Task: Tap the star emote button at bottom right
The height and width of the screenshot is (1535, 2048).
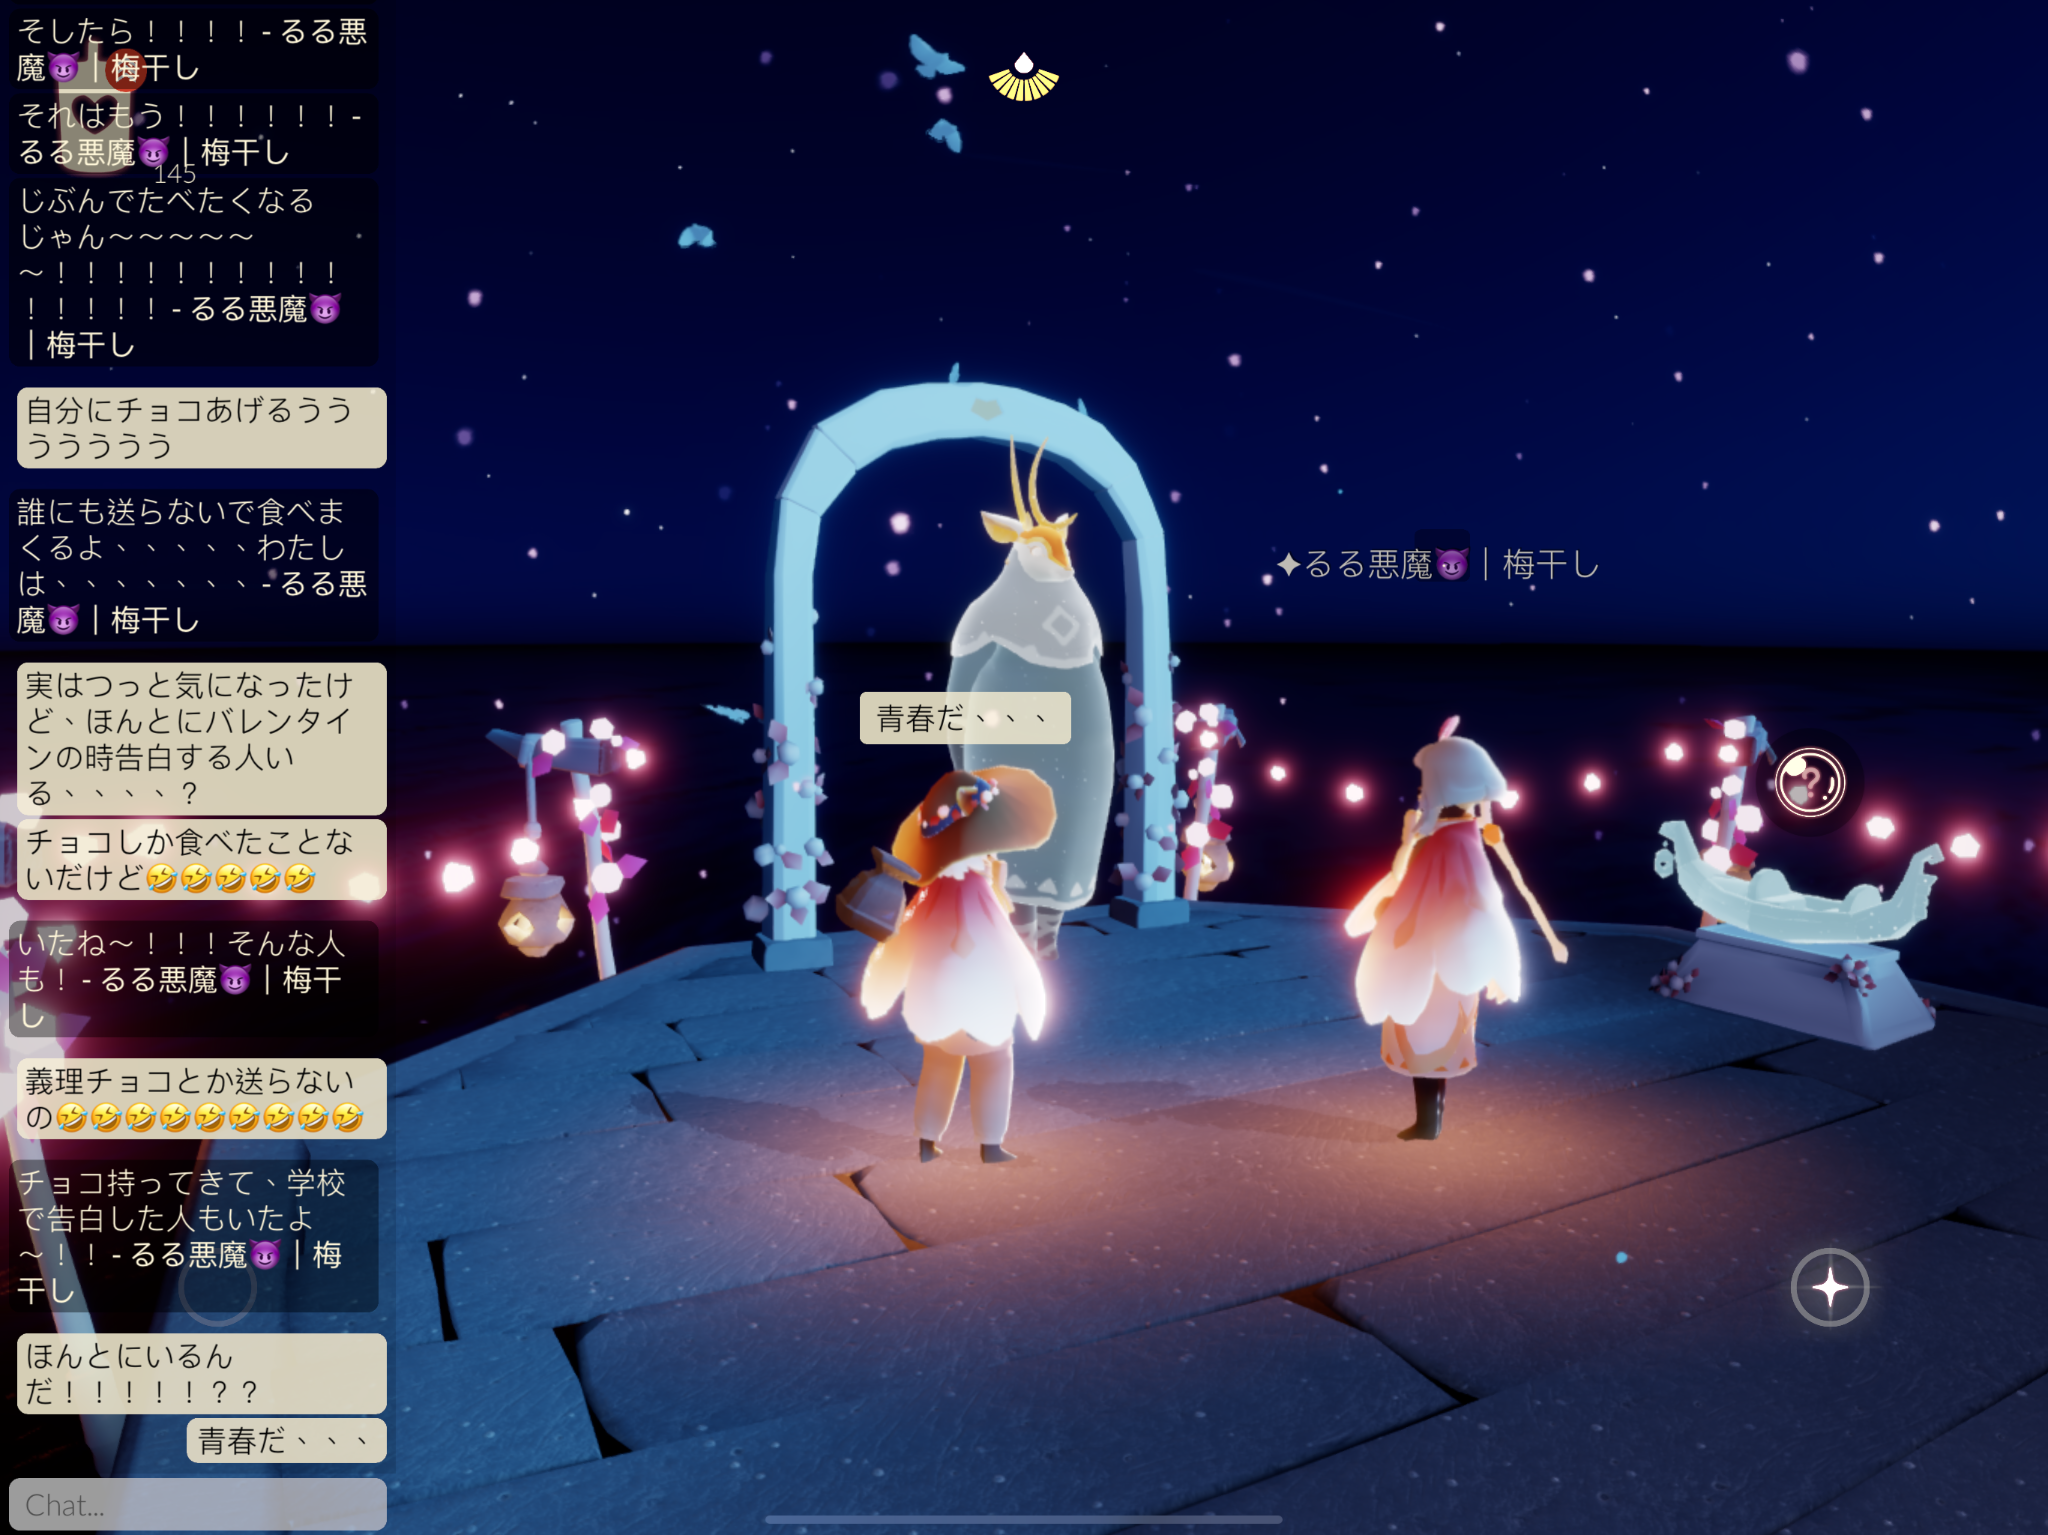Action: 1830,1287
